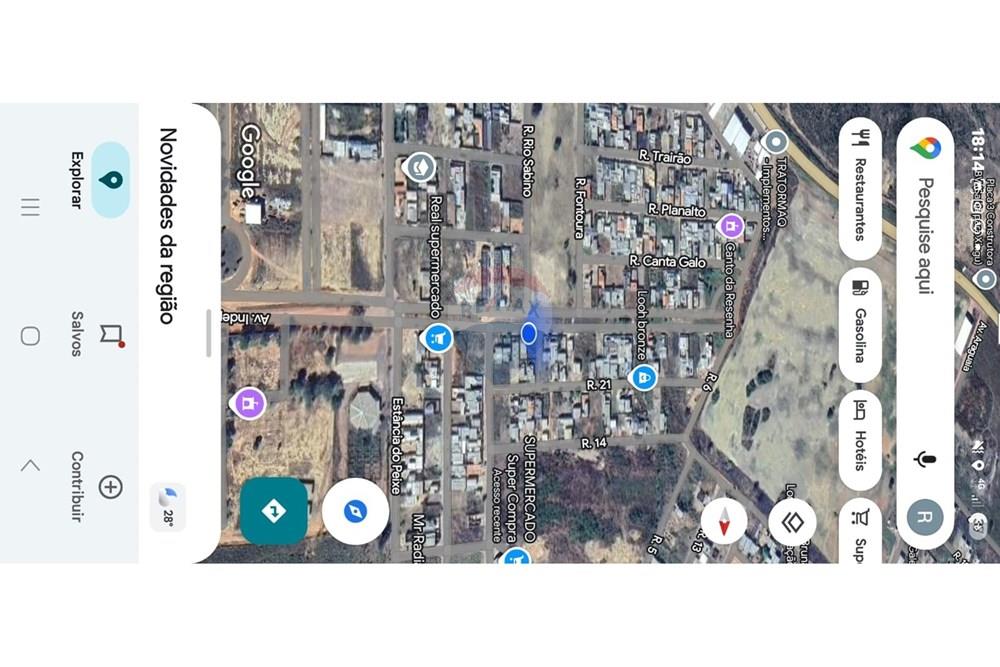Open the map layers icon
1000x667 pixels.
[792, 523]
